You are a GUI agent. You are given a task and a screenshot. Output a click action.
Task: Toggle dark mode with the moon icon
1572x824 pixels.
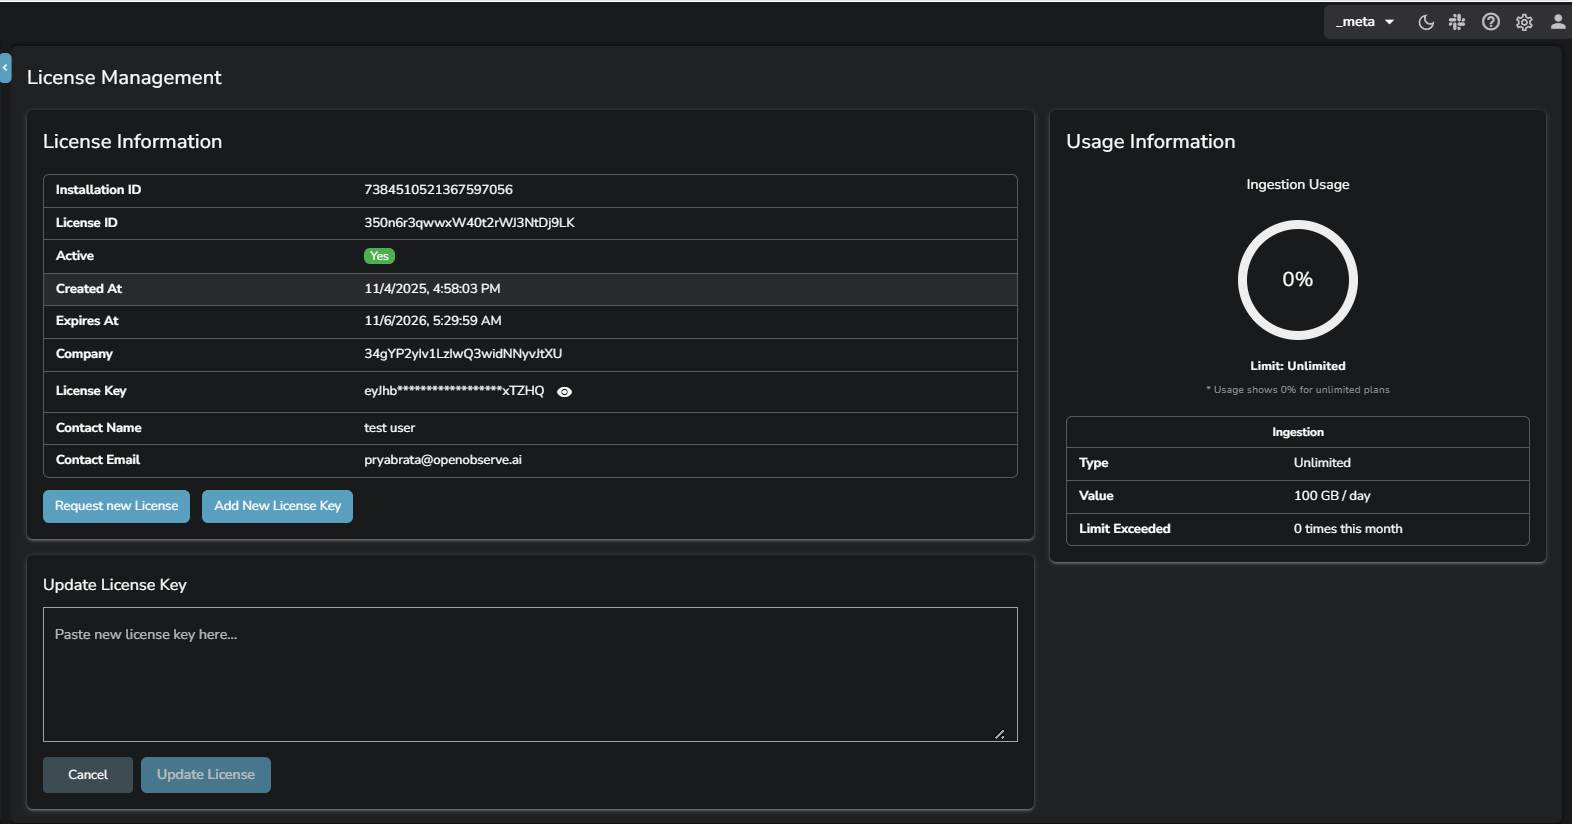coord(1426,22)
